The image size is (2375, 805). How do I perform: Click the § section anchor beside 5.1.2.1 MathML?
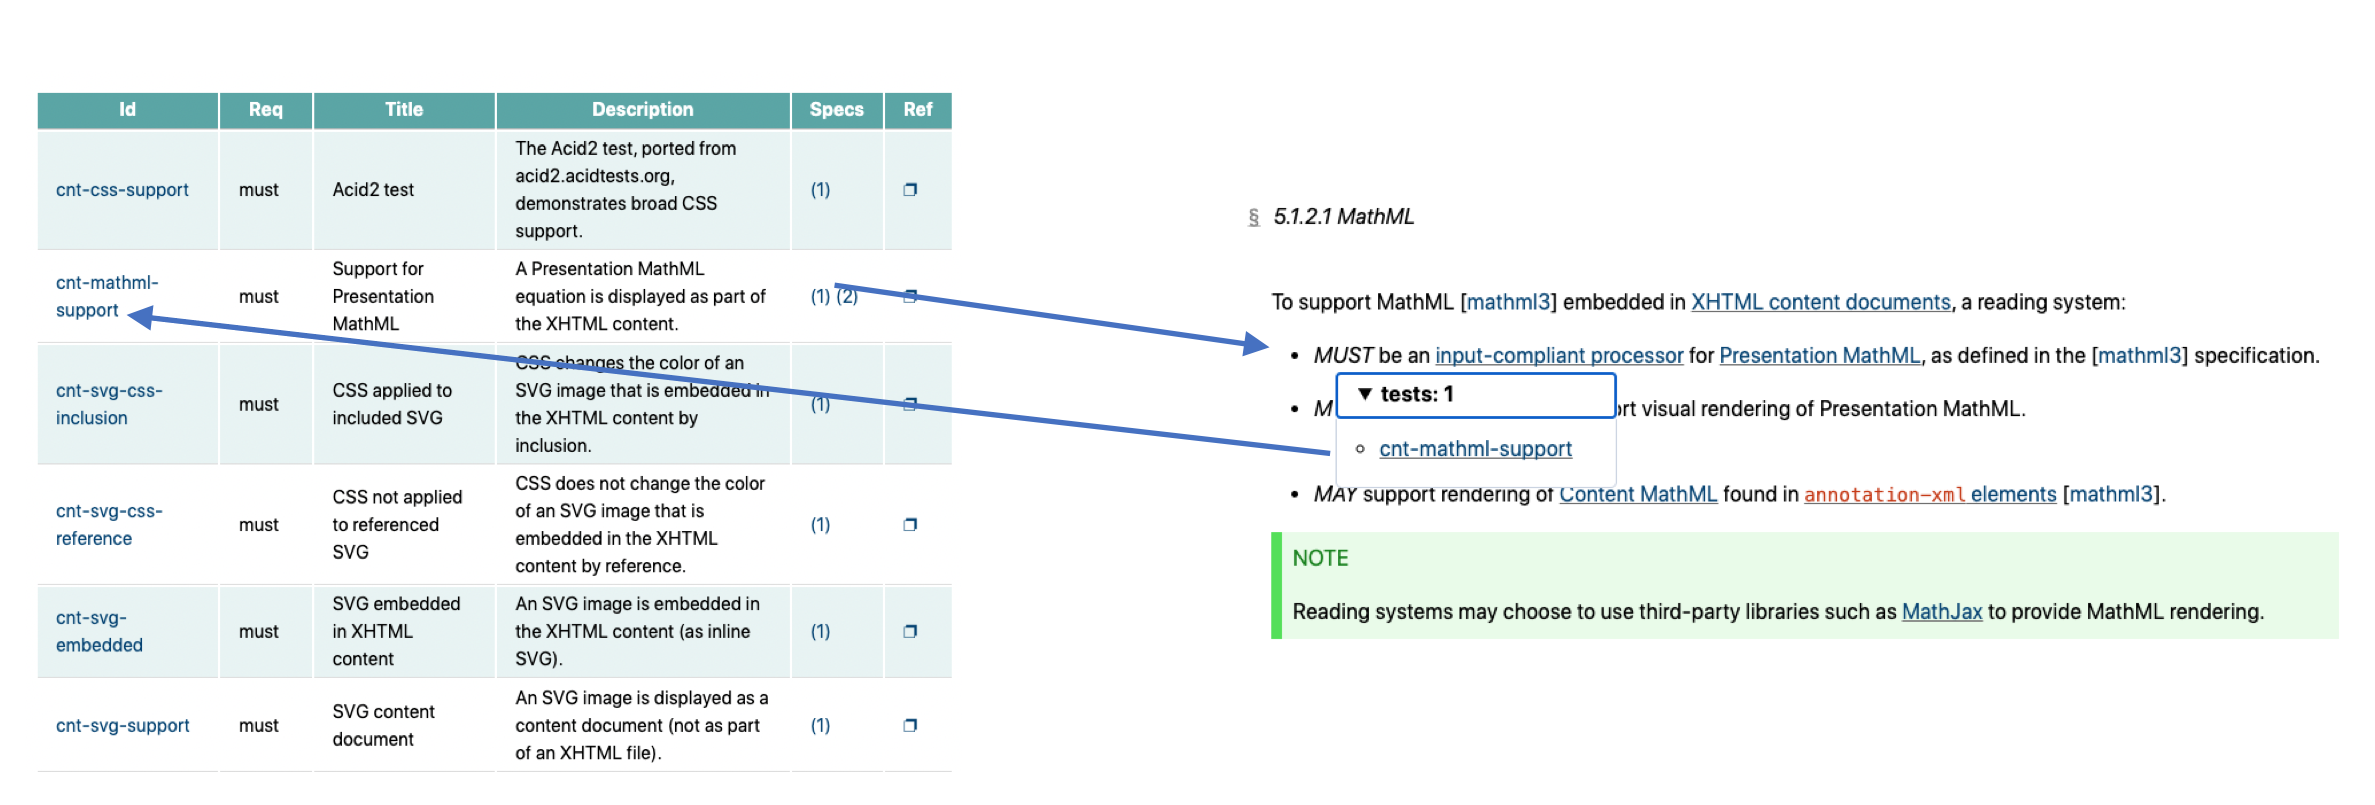[x=1253, y=217]
